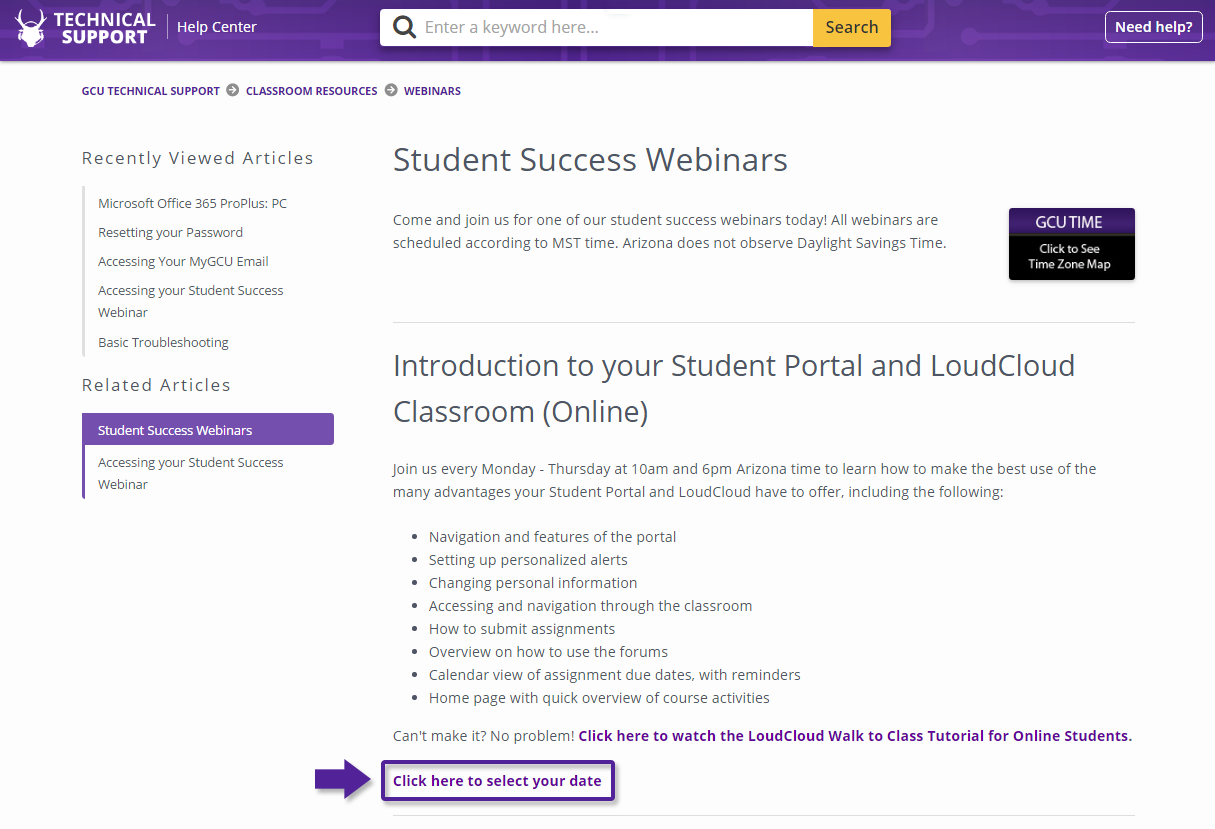The height and width of the screenshot is (829, 1215).
Task: Click the Recently Viewed Articles heading
Action: (197, 158)
